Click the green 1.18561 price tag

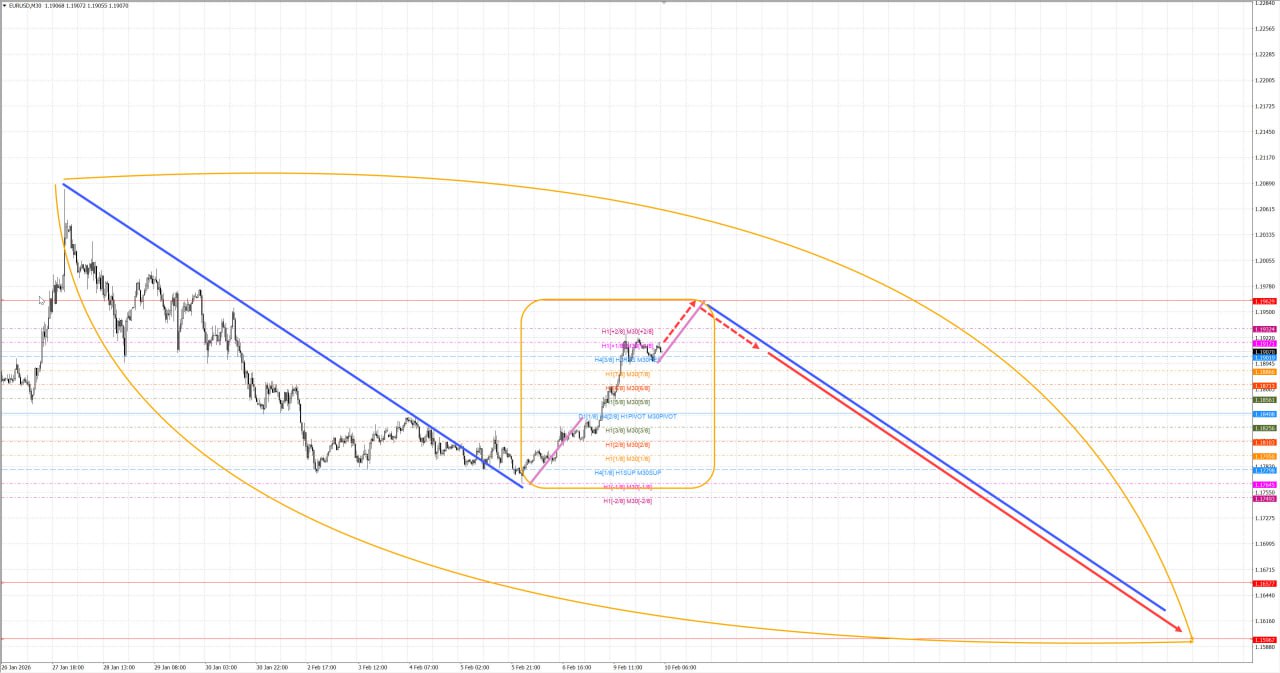(1265, 400)
